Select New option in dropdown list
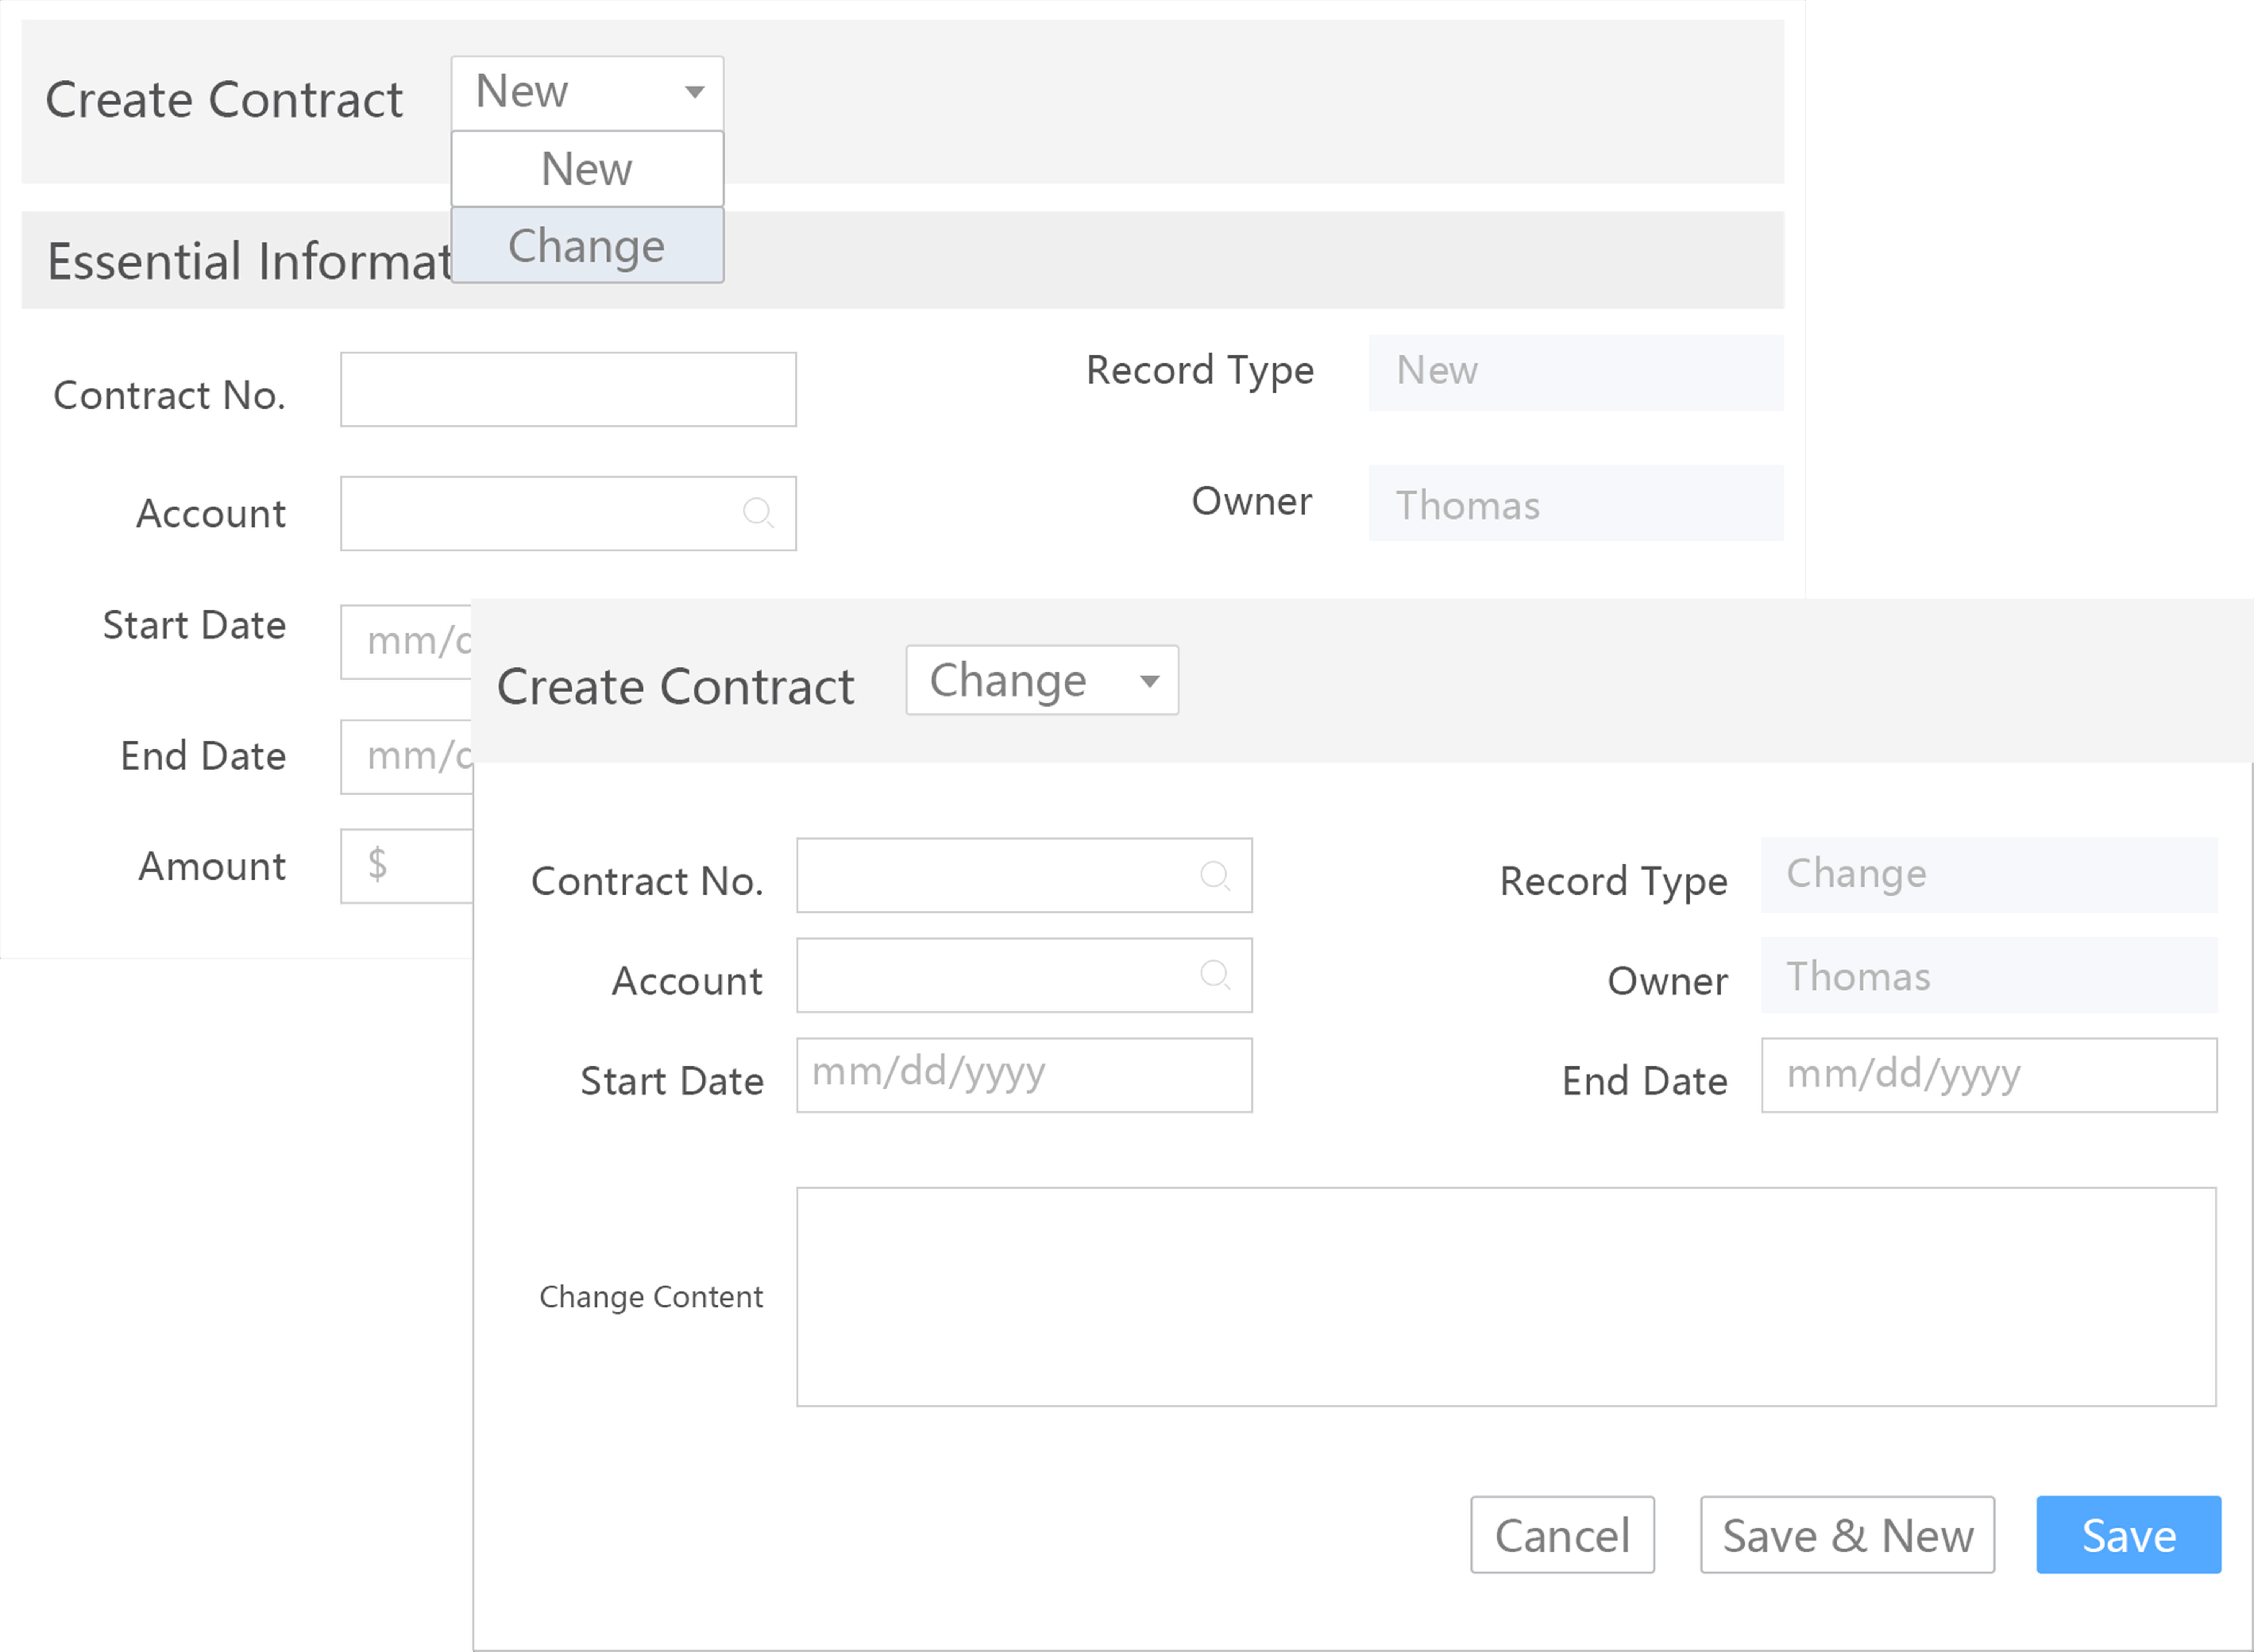 pos(587,169)
